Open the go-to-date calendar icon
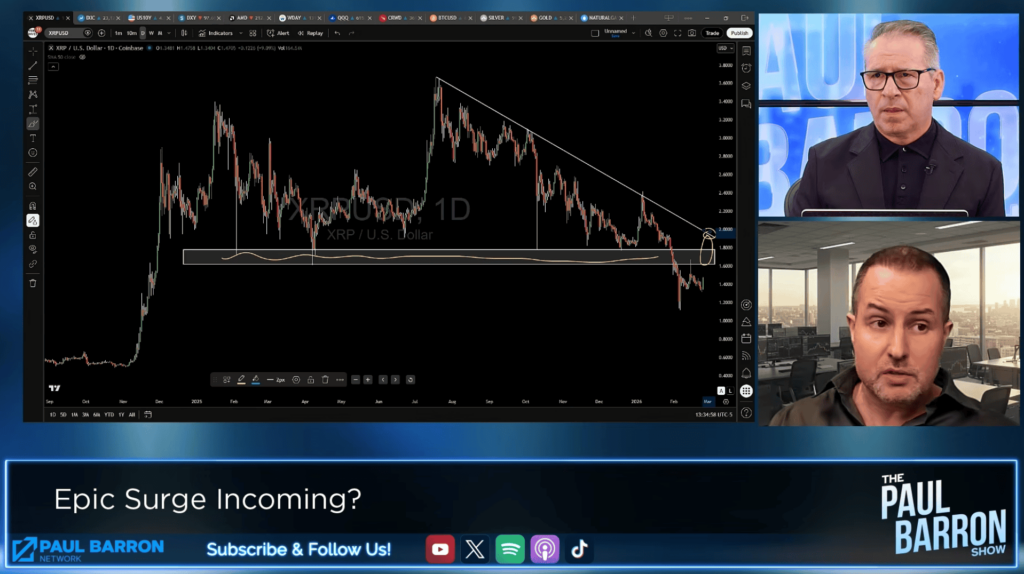 click(148, 415)
